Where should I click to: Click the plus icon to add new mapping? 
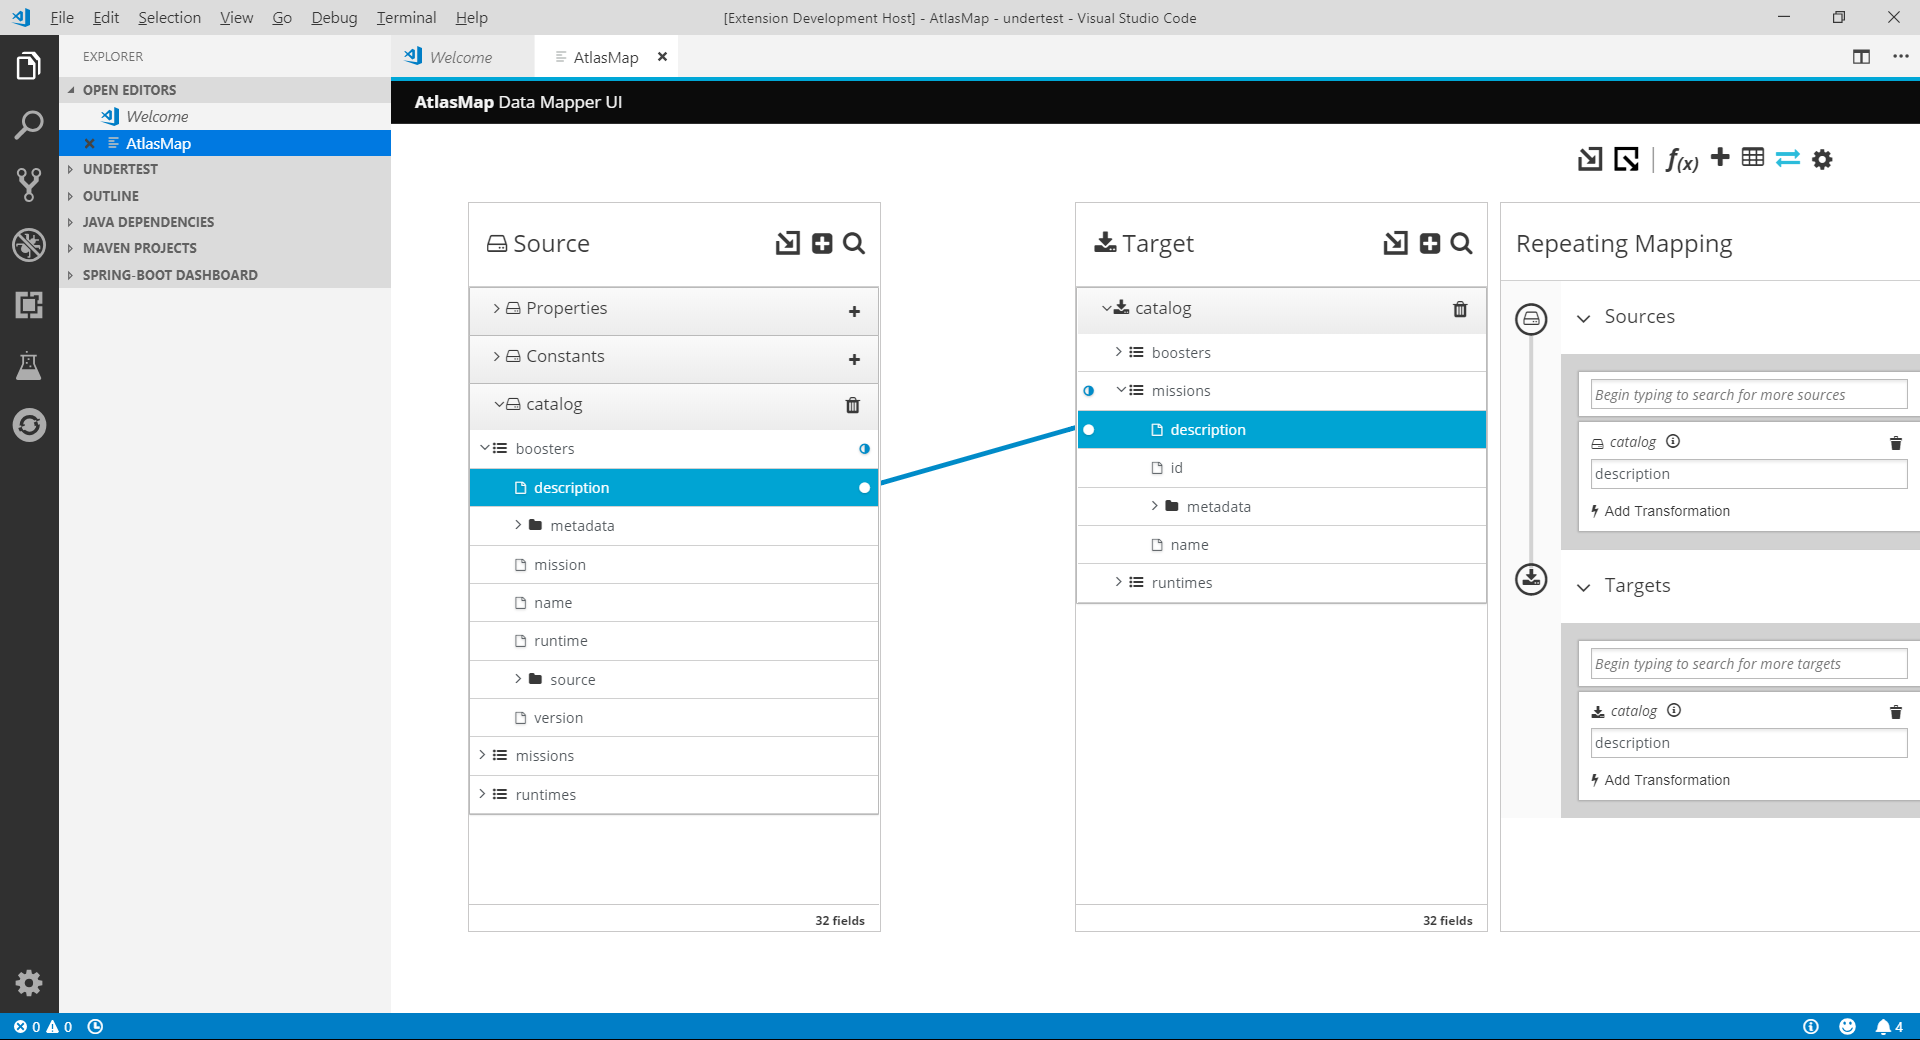(1720, 159)
